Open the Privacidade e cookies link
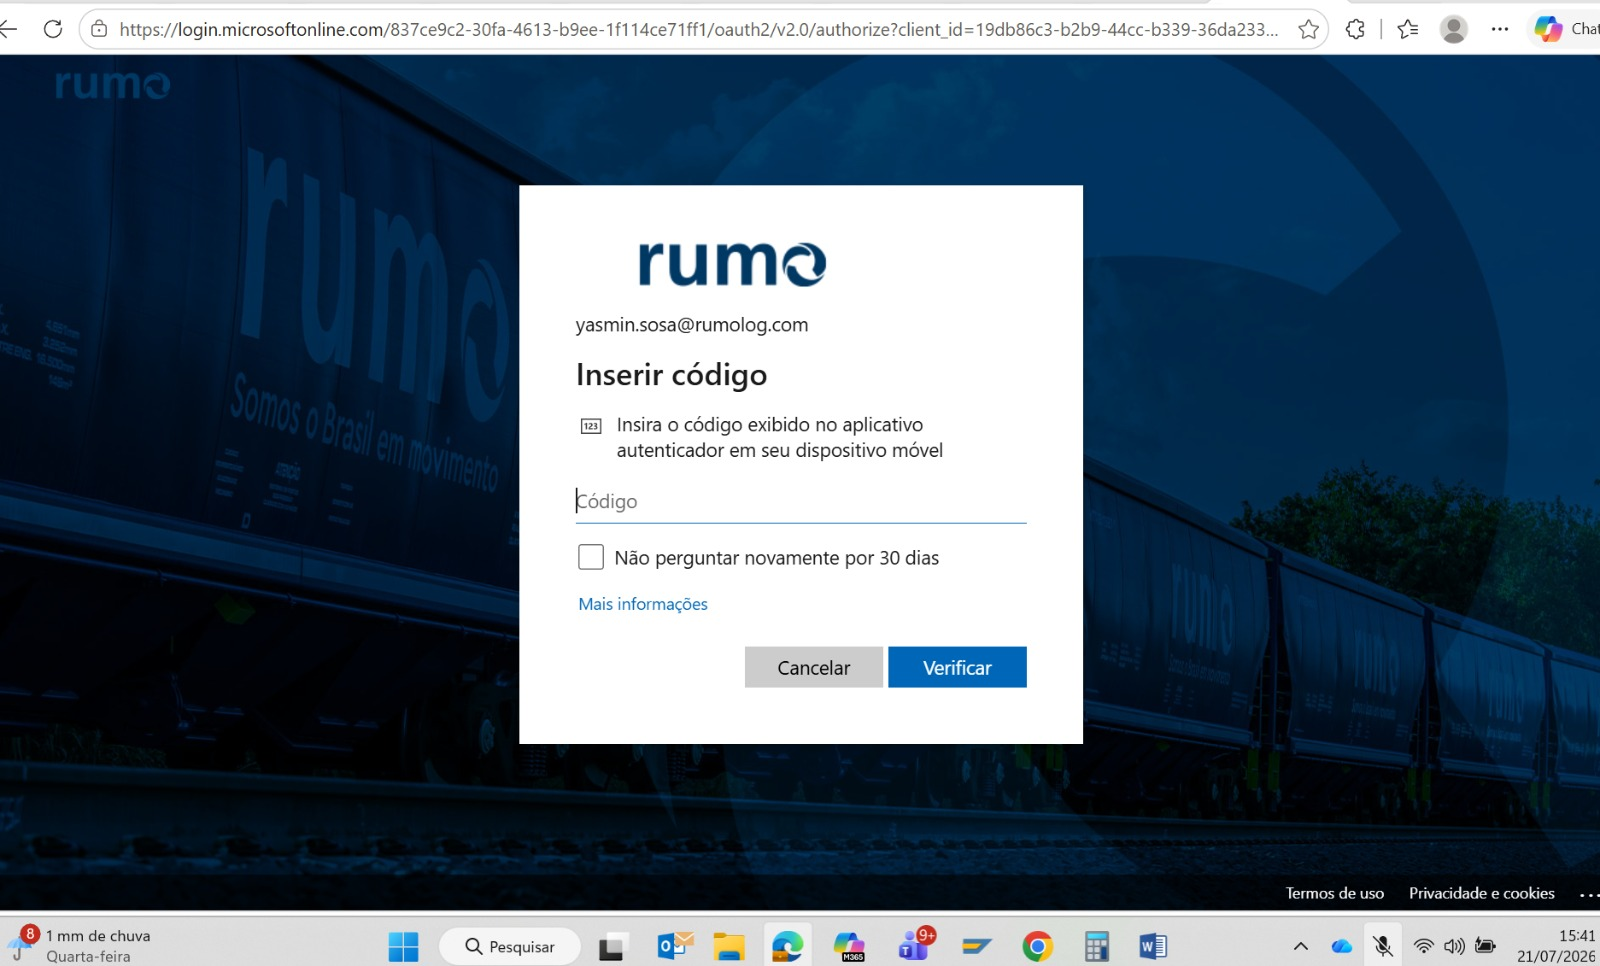This screenshot has width=1600, height=966. (1482, 893)
